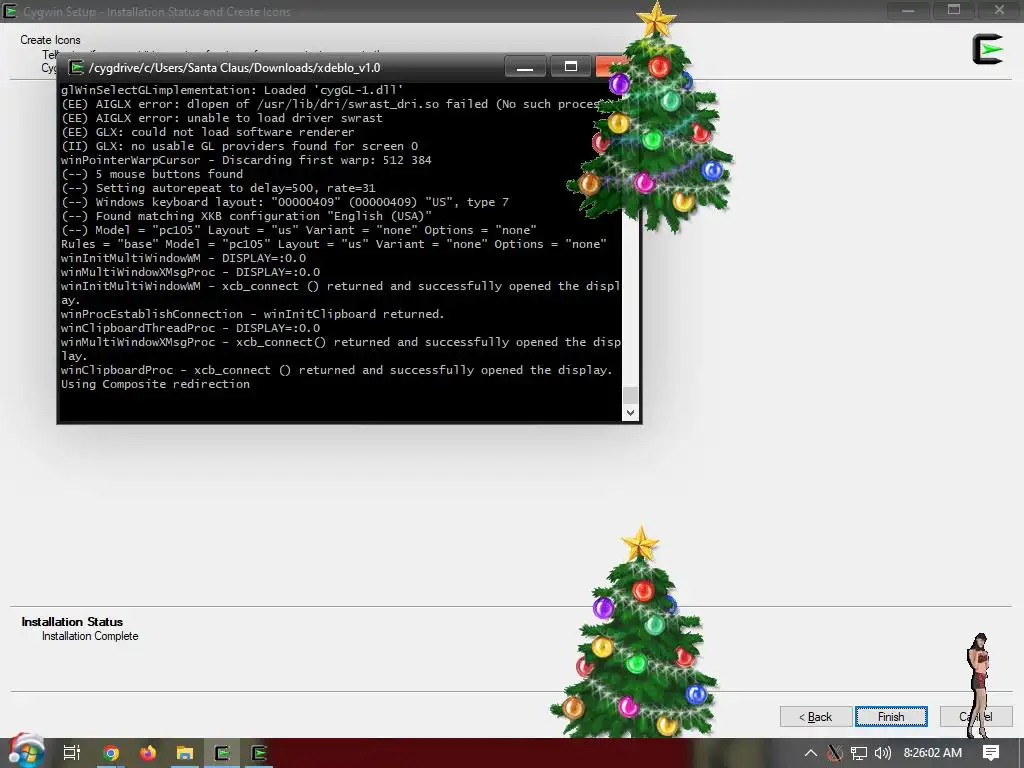Click line 'AIGLX error: unable to load driver swrast'
Screen dimensions: 1024x768
[x=222, y=118]
